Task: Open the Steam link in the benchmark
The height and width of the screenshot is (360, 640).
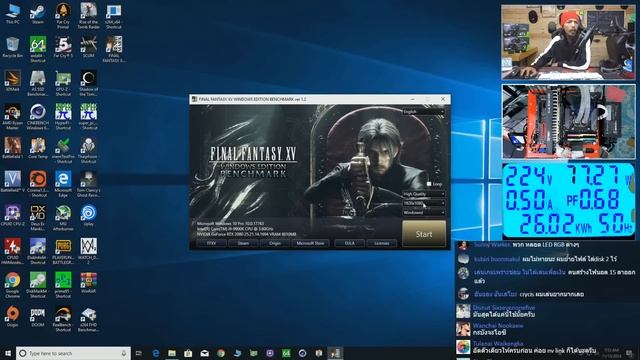Action: (243, 243)
